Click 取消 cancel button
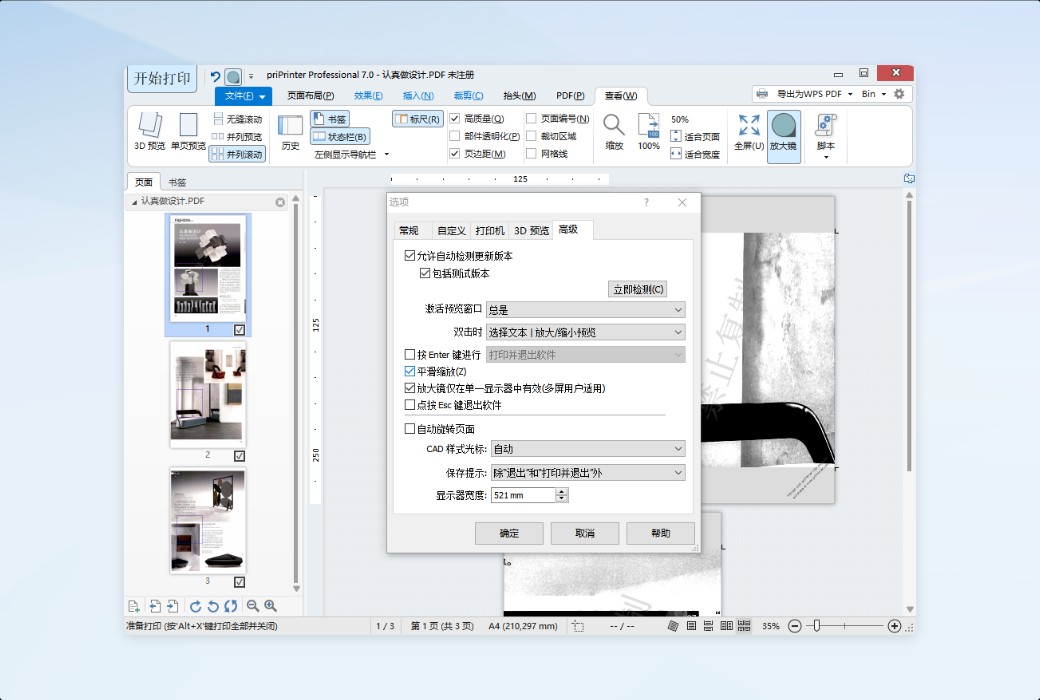1040x700 pixels. click(x=585, y=533)
